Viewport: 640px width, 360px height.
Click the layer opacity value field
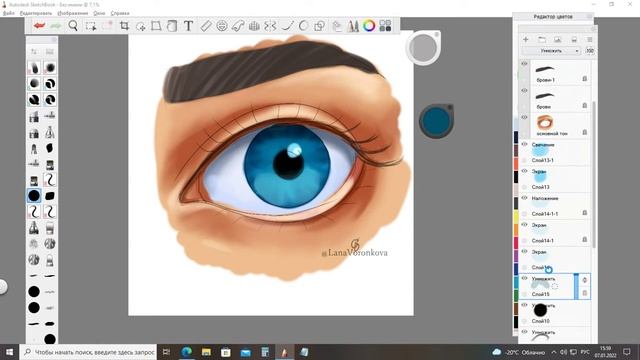click(x=590, y=51)
